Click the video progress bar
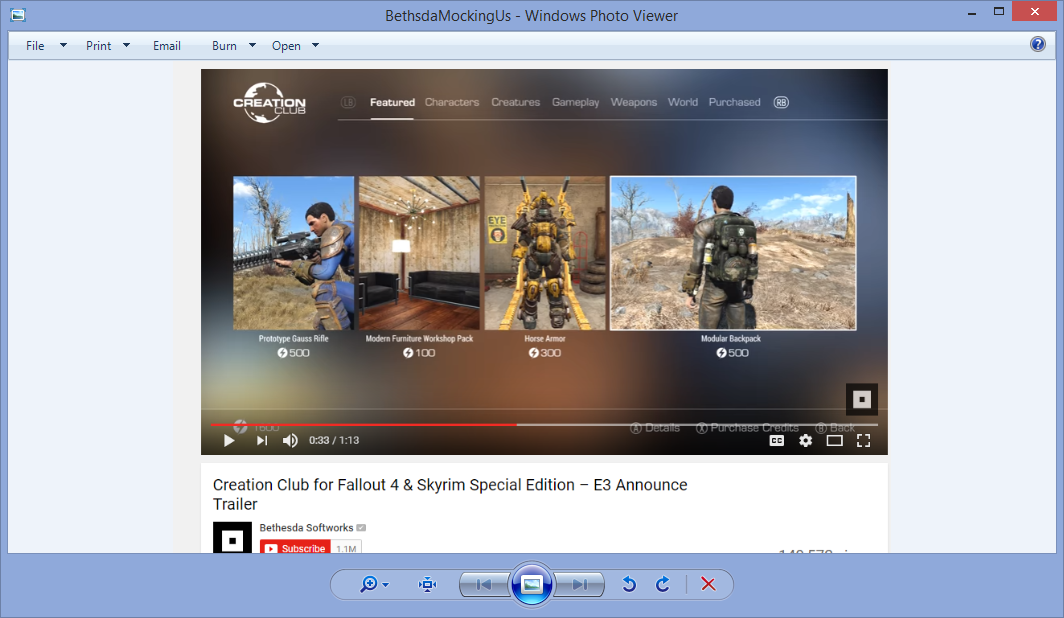The width and height of the screenshot is (1064, 618). click(x=544, y=425)
